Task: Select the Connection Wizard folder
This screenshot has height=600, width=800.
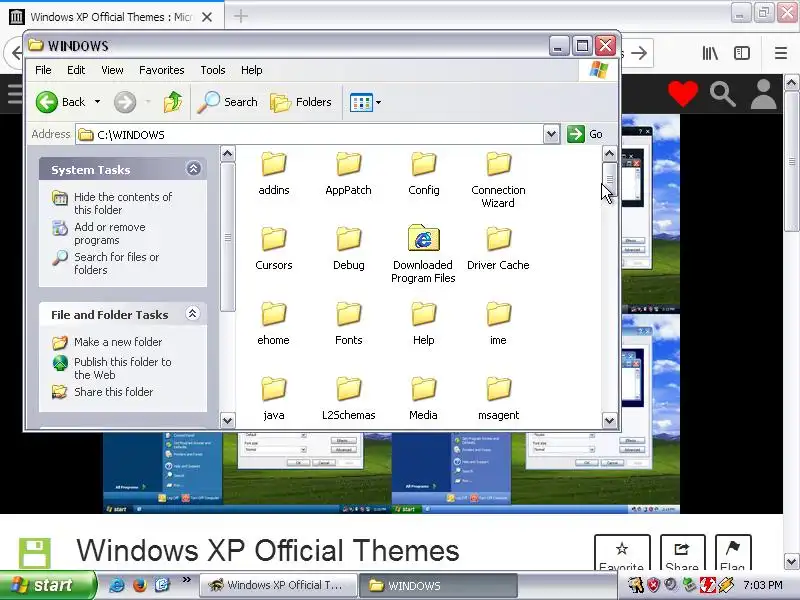Action: [x=498, y=180]
